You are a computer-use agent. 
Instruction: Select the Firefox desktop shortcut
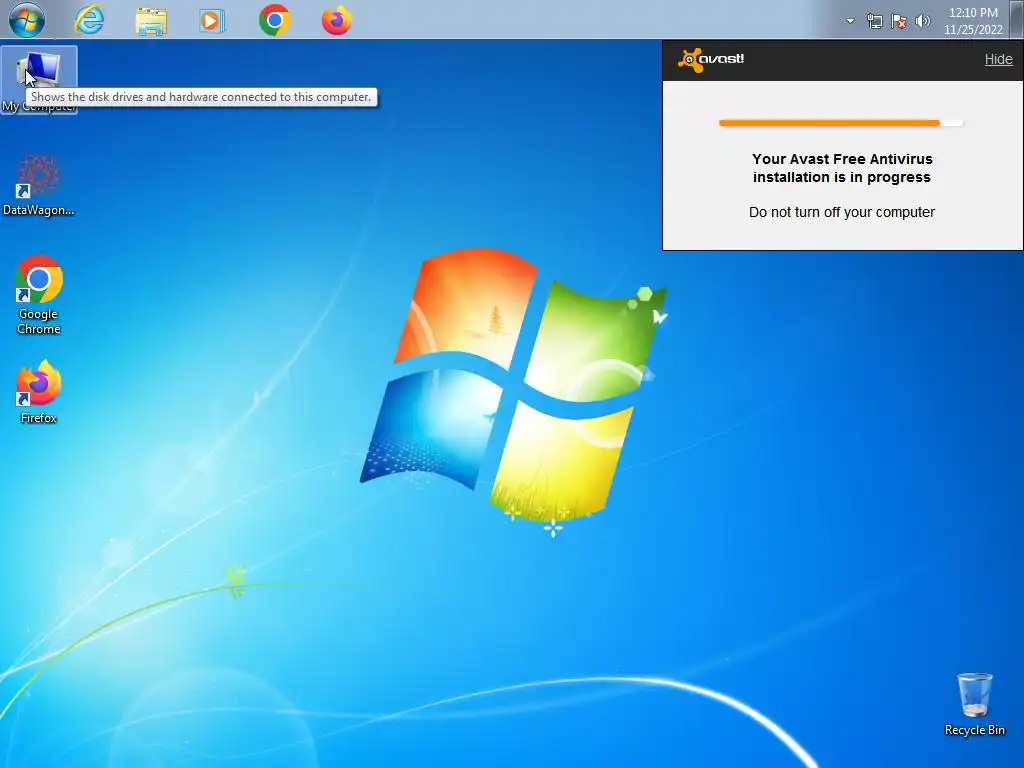click(39, 392)
